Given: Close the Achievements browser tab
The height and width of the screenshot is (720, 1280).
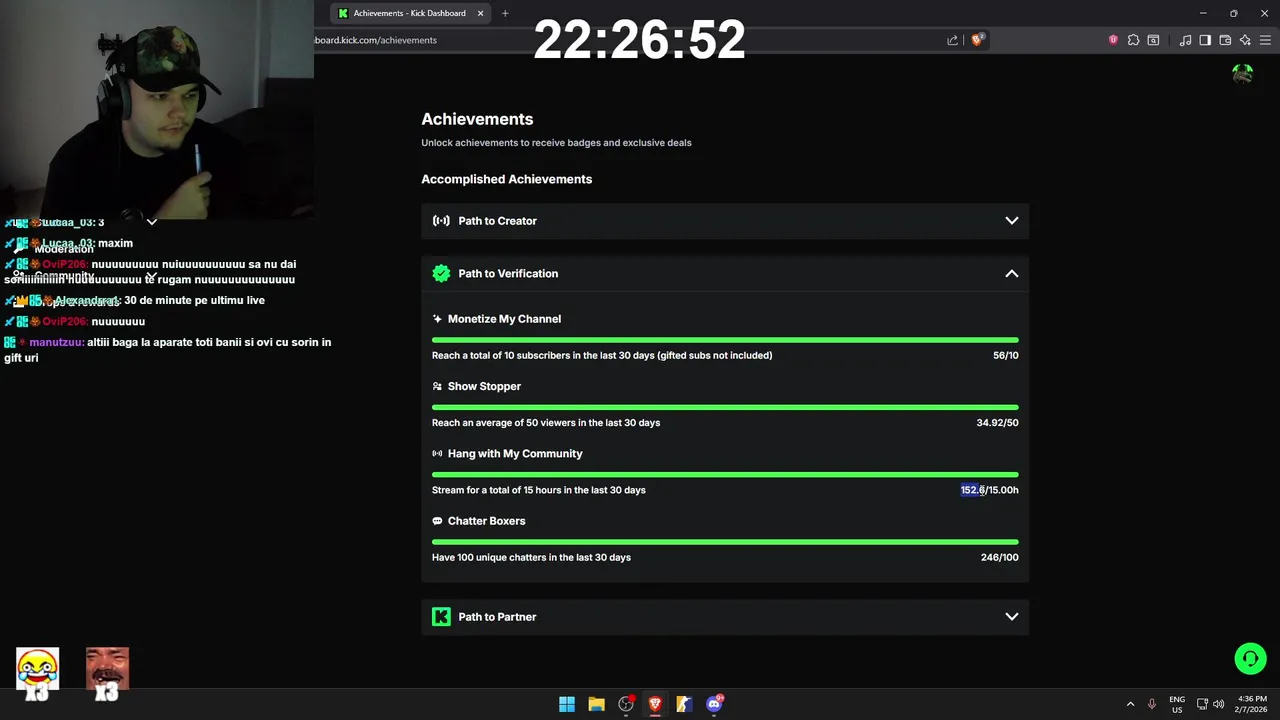Looking at the screenshot, I should 480,13.
